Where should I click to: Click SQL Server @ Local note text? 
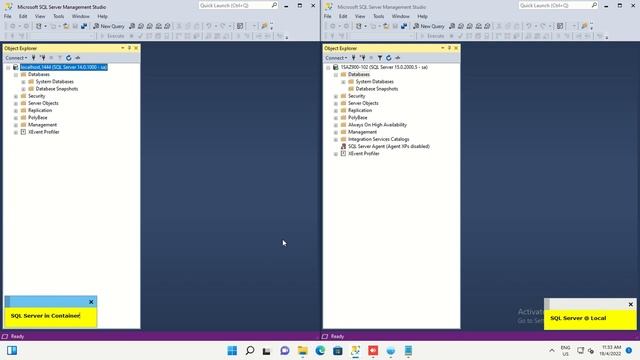tap(578, 318)
